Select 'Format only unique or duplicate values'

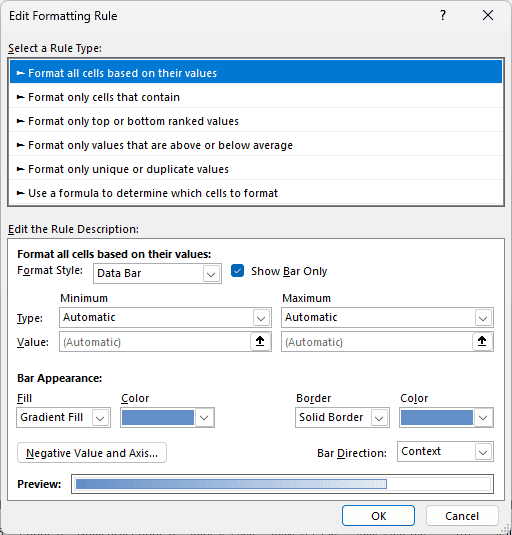tap(256, 168)
